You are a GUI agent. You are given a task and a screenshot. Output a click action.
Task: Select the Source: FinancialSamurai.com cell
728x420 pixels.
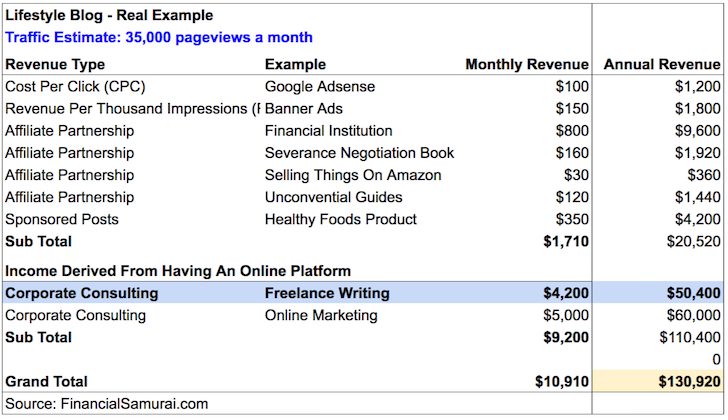click(x=107, y=403)
